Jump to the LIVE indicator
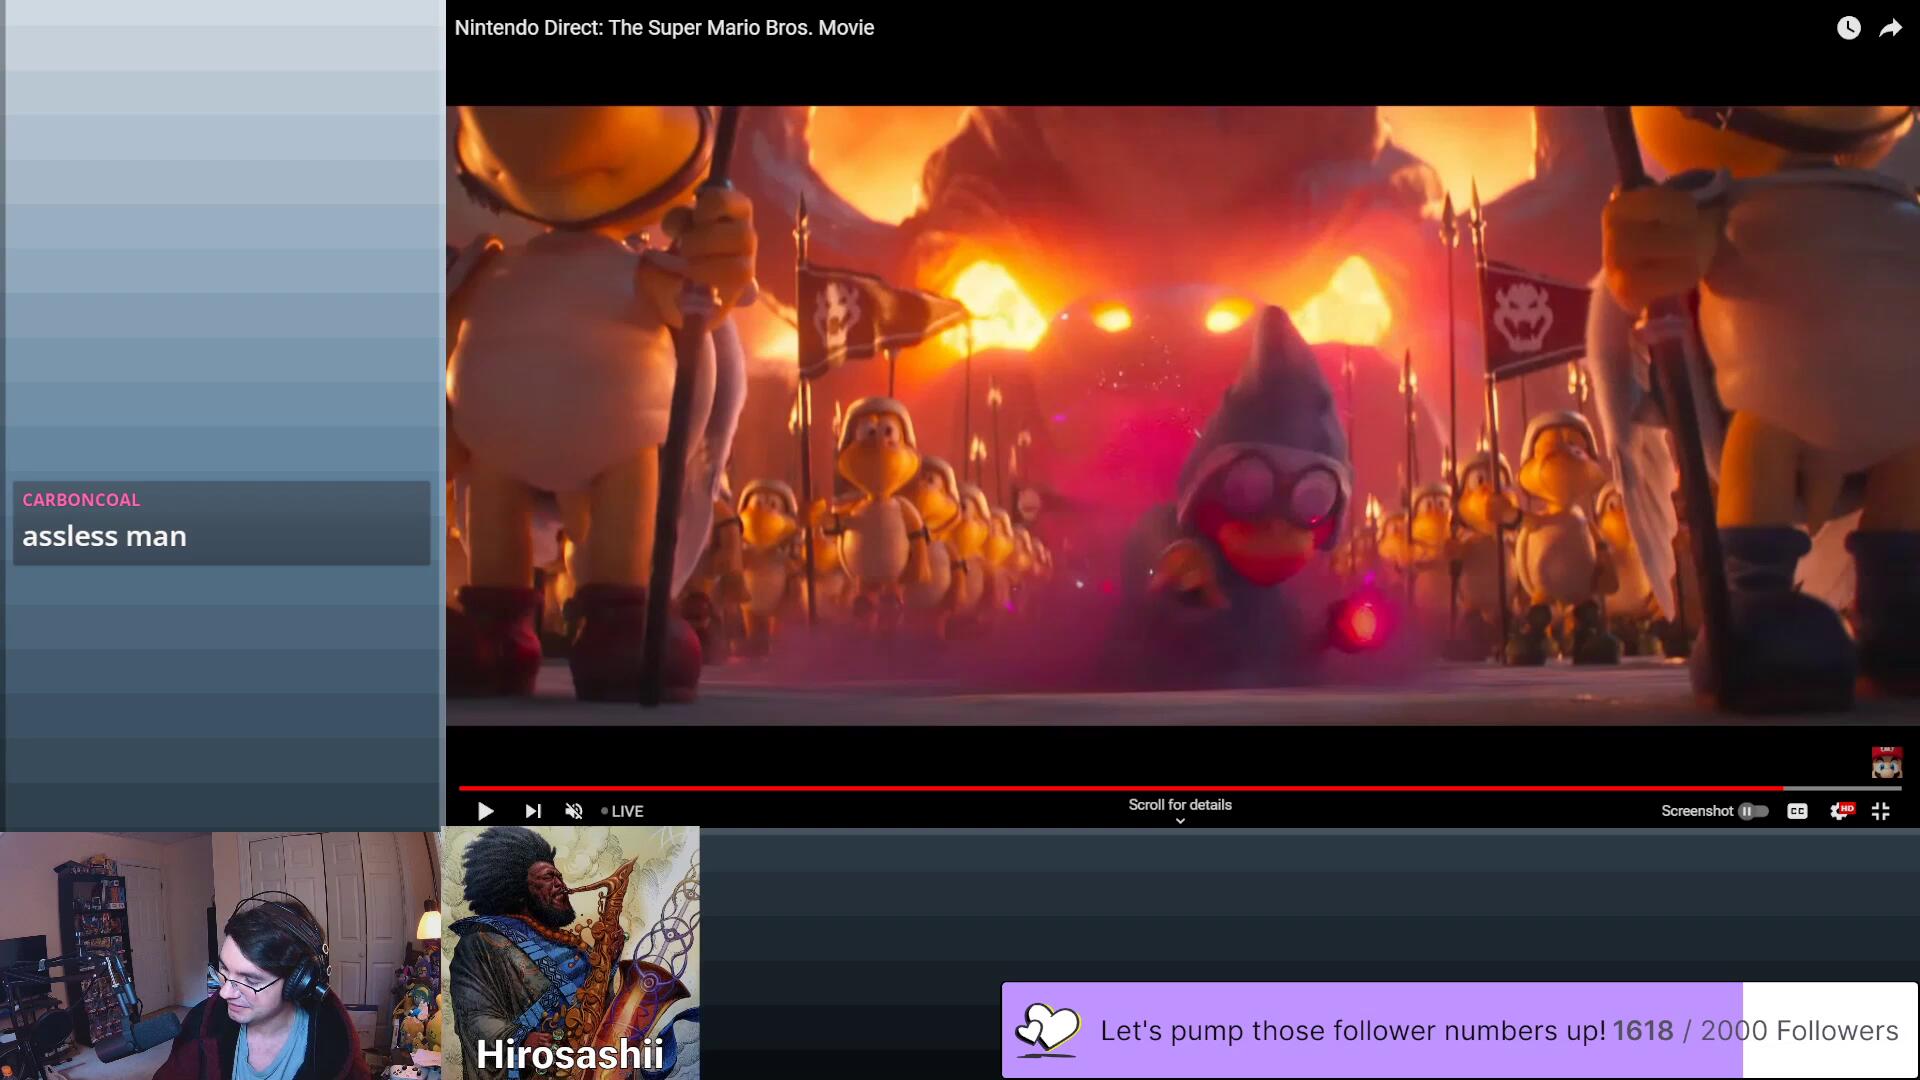 click(623, 811)
